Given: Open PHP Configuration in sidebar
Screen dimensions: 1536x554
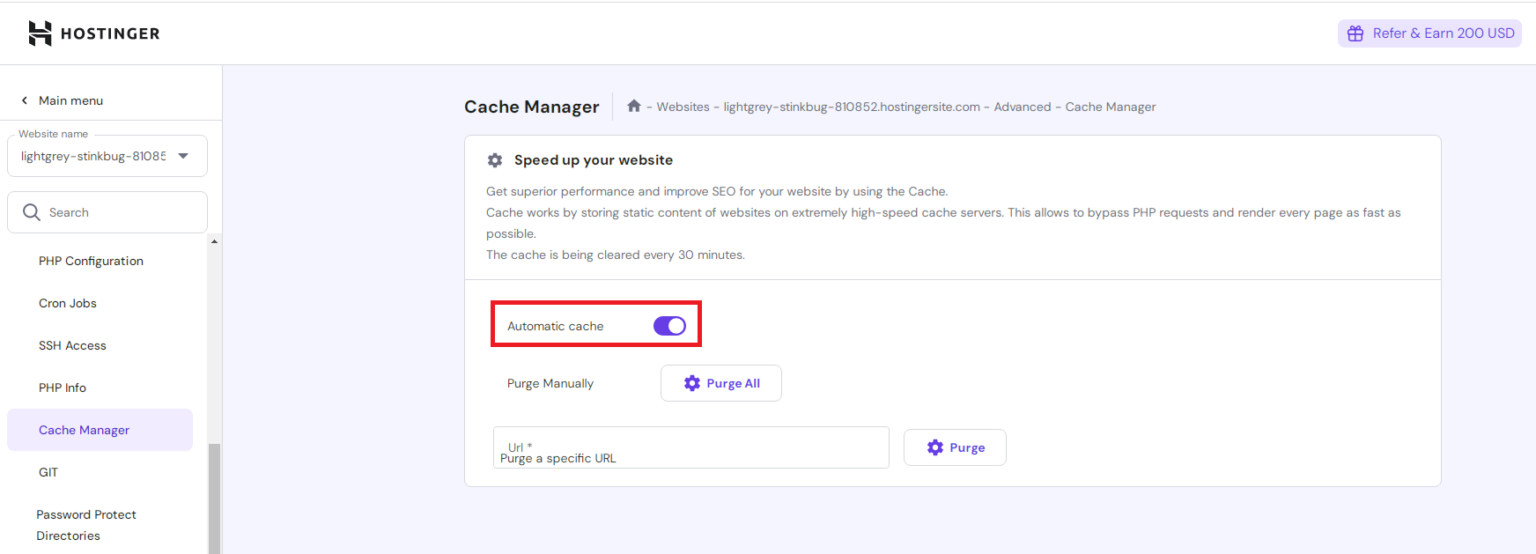Looking at the screenshot, I should click(91, 261).
